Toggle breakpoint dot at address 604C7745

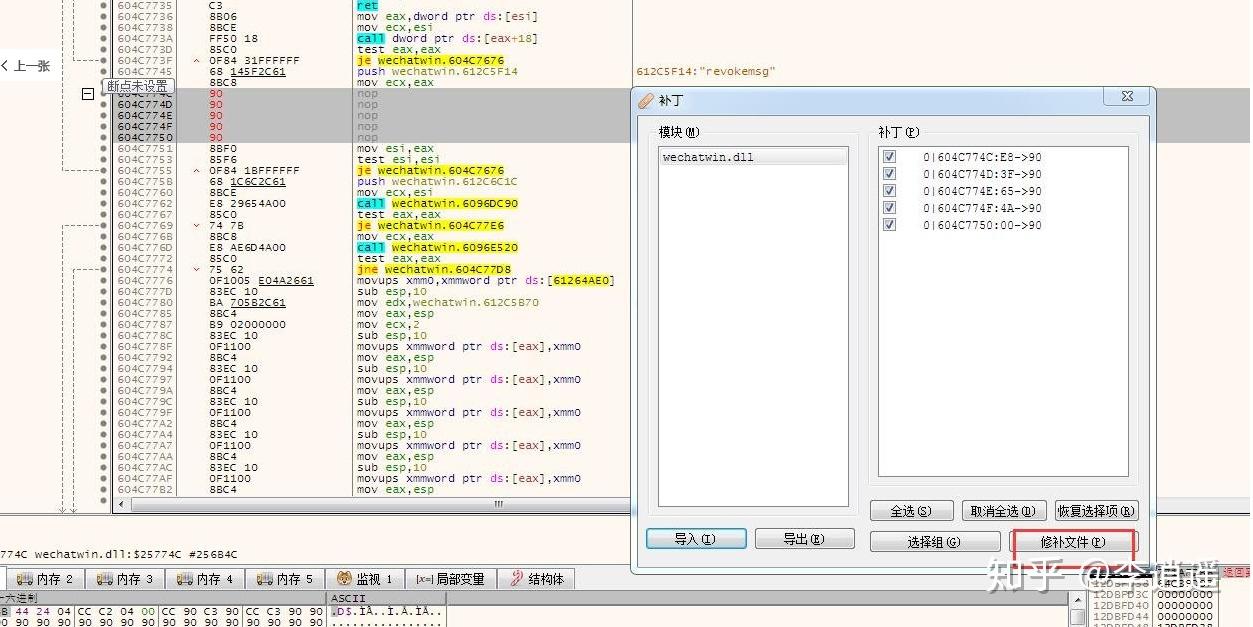pos(104,72)
